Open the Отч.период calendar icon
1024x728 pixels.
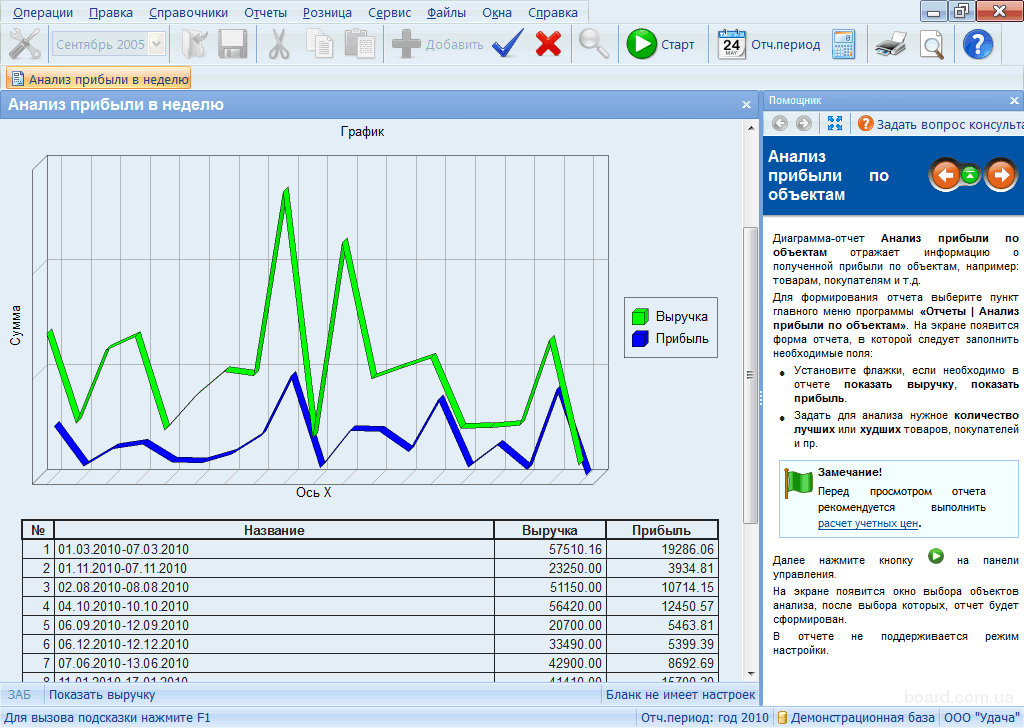click(x=731, y=44)
